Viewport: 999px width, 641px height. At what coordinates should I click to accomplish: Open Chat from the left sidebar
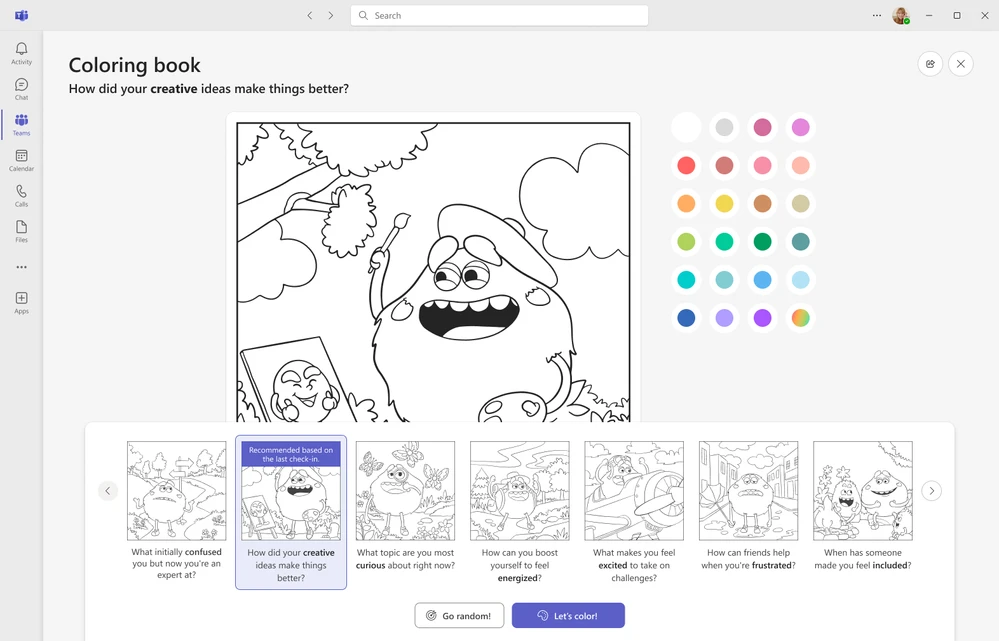point(21,87)
